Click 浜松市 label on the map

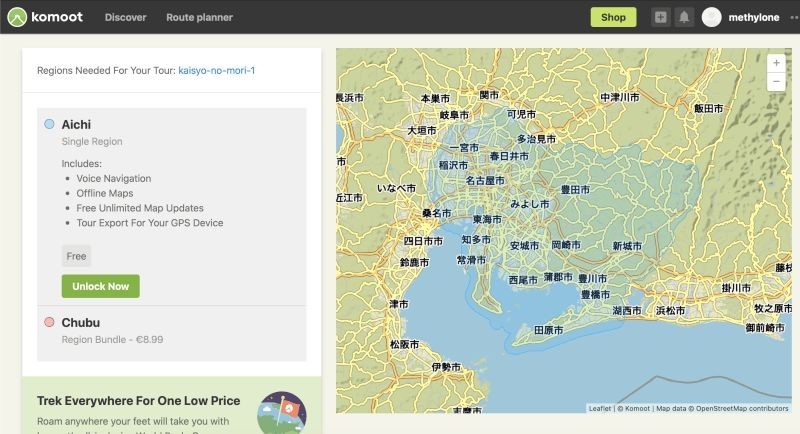[x=670, y=310]
